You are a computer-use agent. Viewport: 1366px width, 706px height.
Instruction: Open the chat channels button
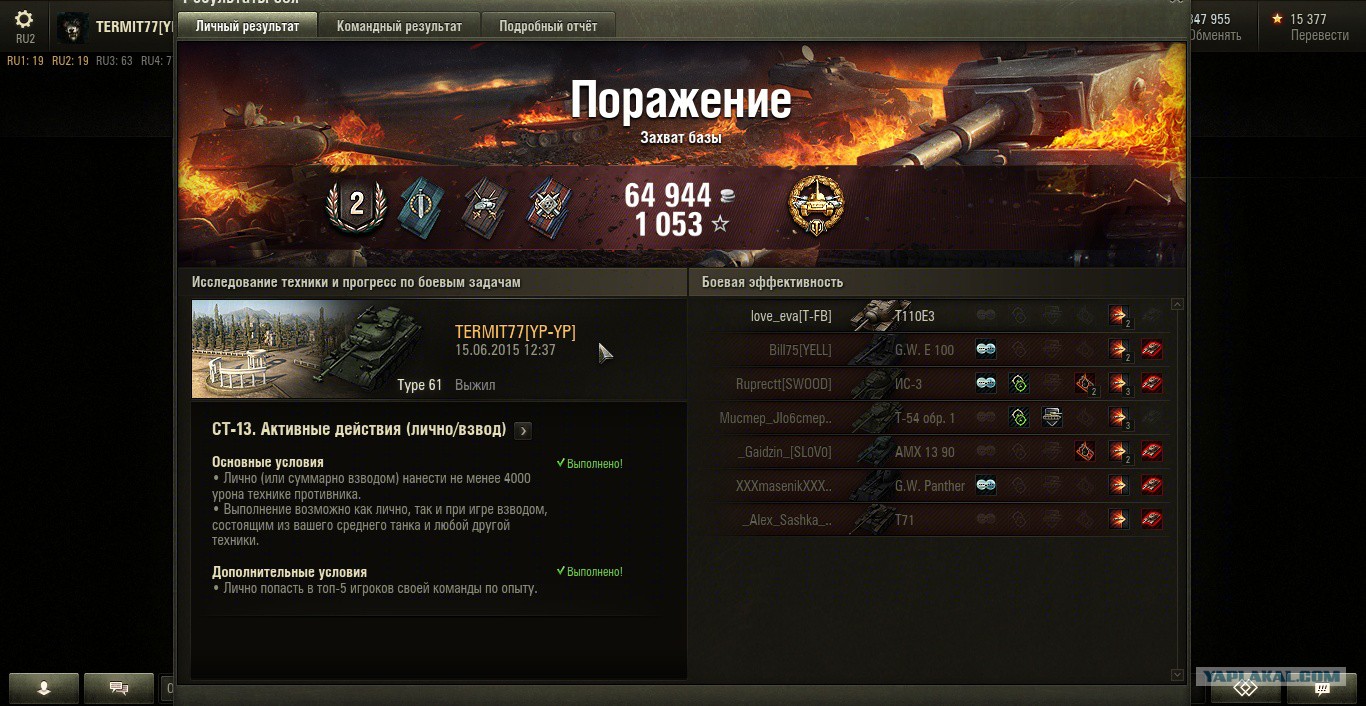[119, 688]
